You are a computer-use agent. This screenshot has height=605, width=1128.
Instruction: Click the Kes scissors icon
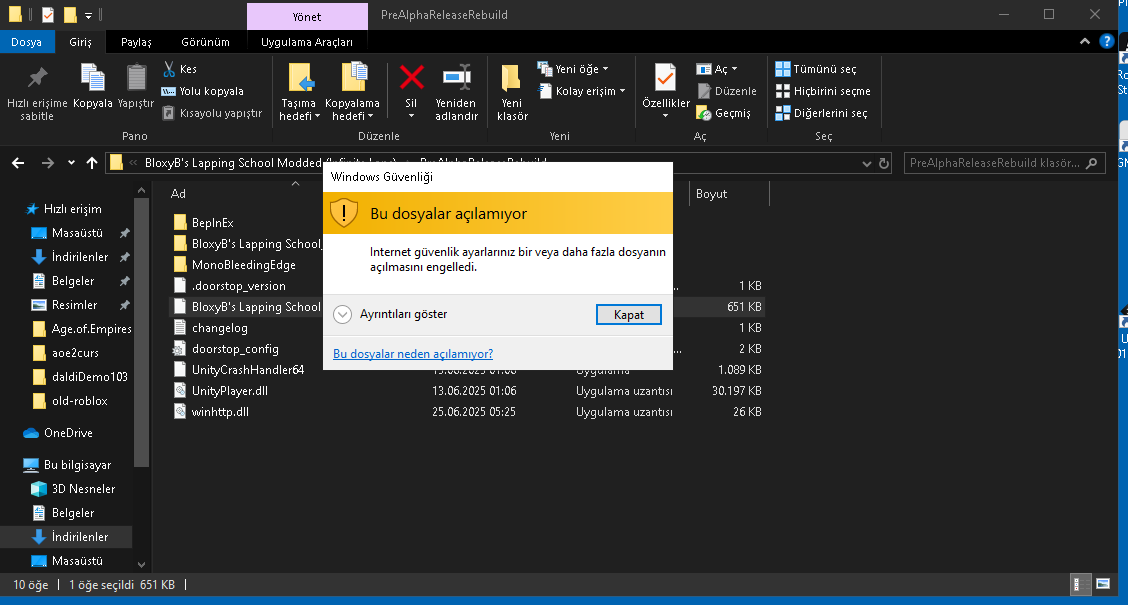pos(169,69)
